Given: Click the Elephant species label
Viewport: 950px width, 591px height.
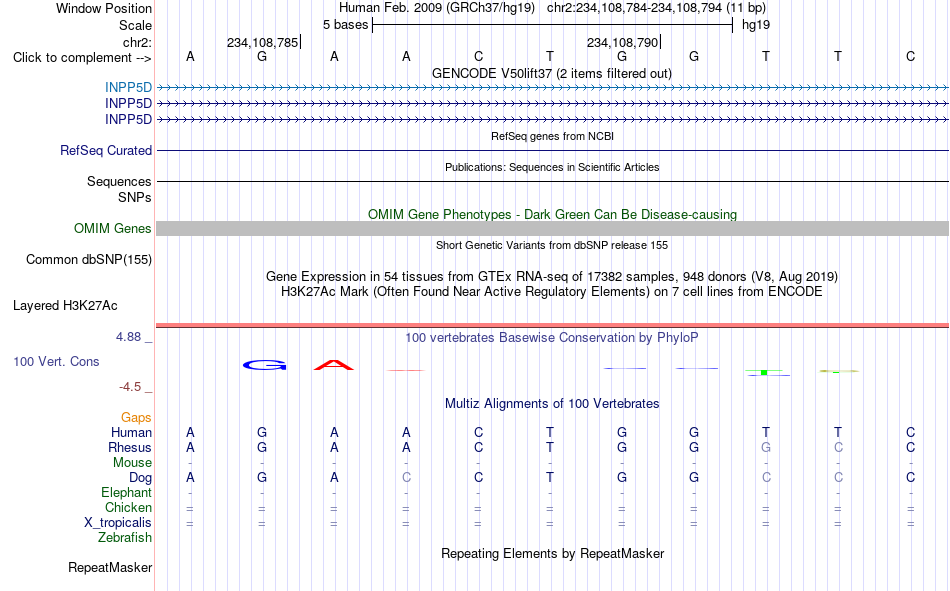Looking at the screenshot, I should [x=126, y=492].
